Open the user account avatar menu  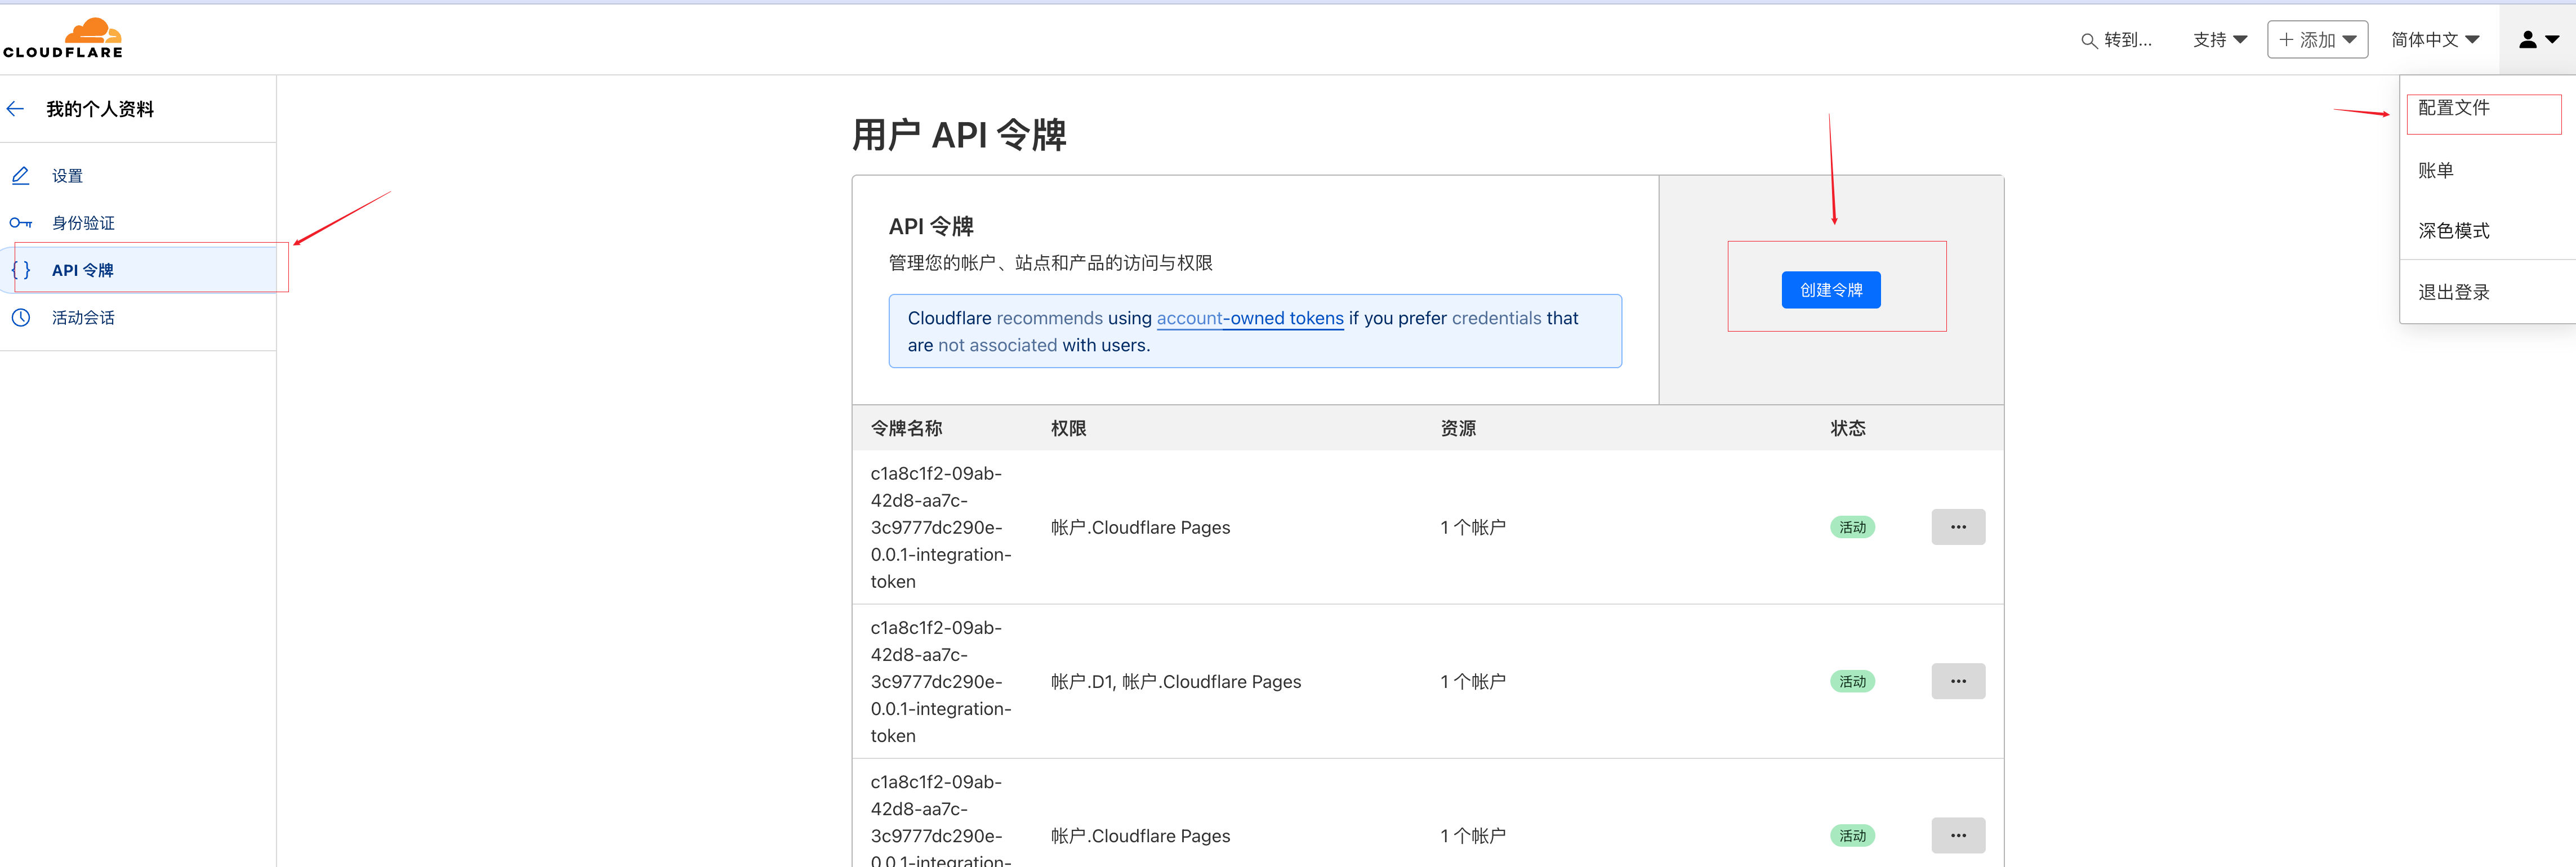pyautogui.click(x=2537, y=40)
